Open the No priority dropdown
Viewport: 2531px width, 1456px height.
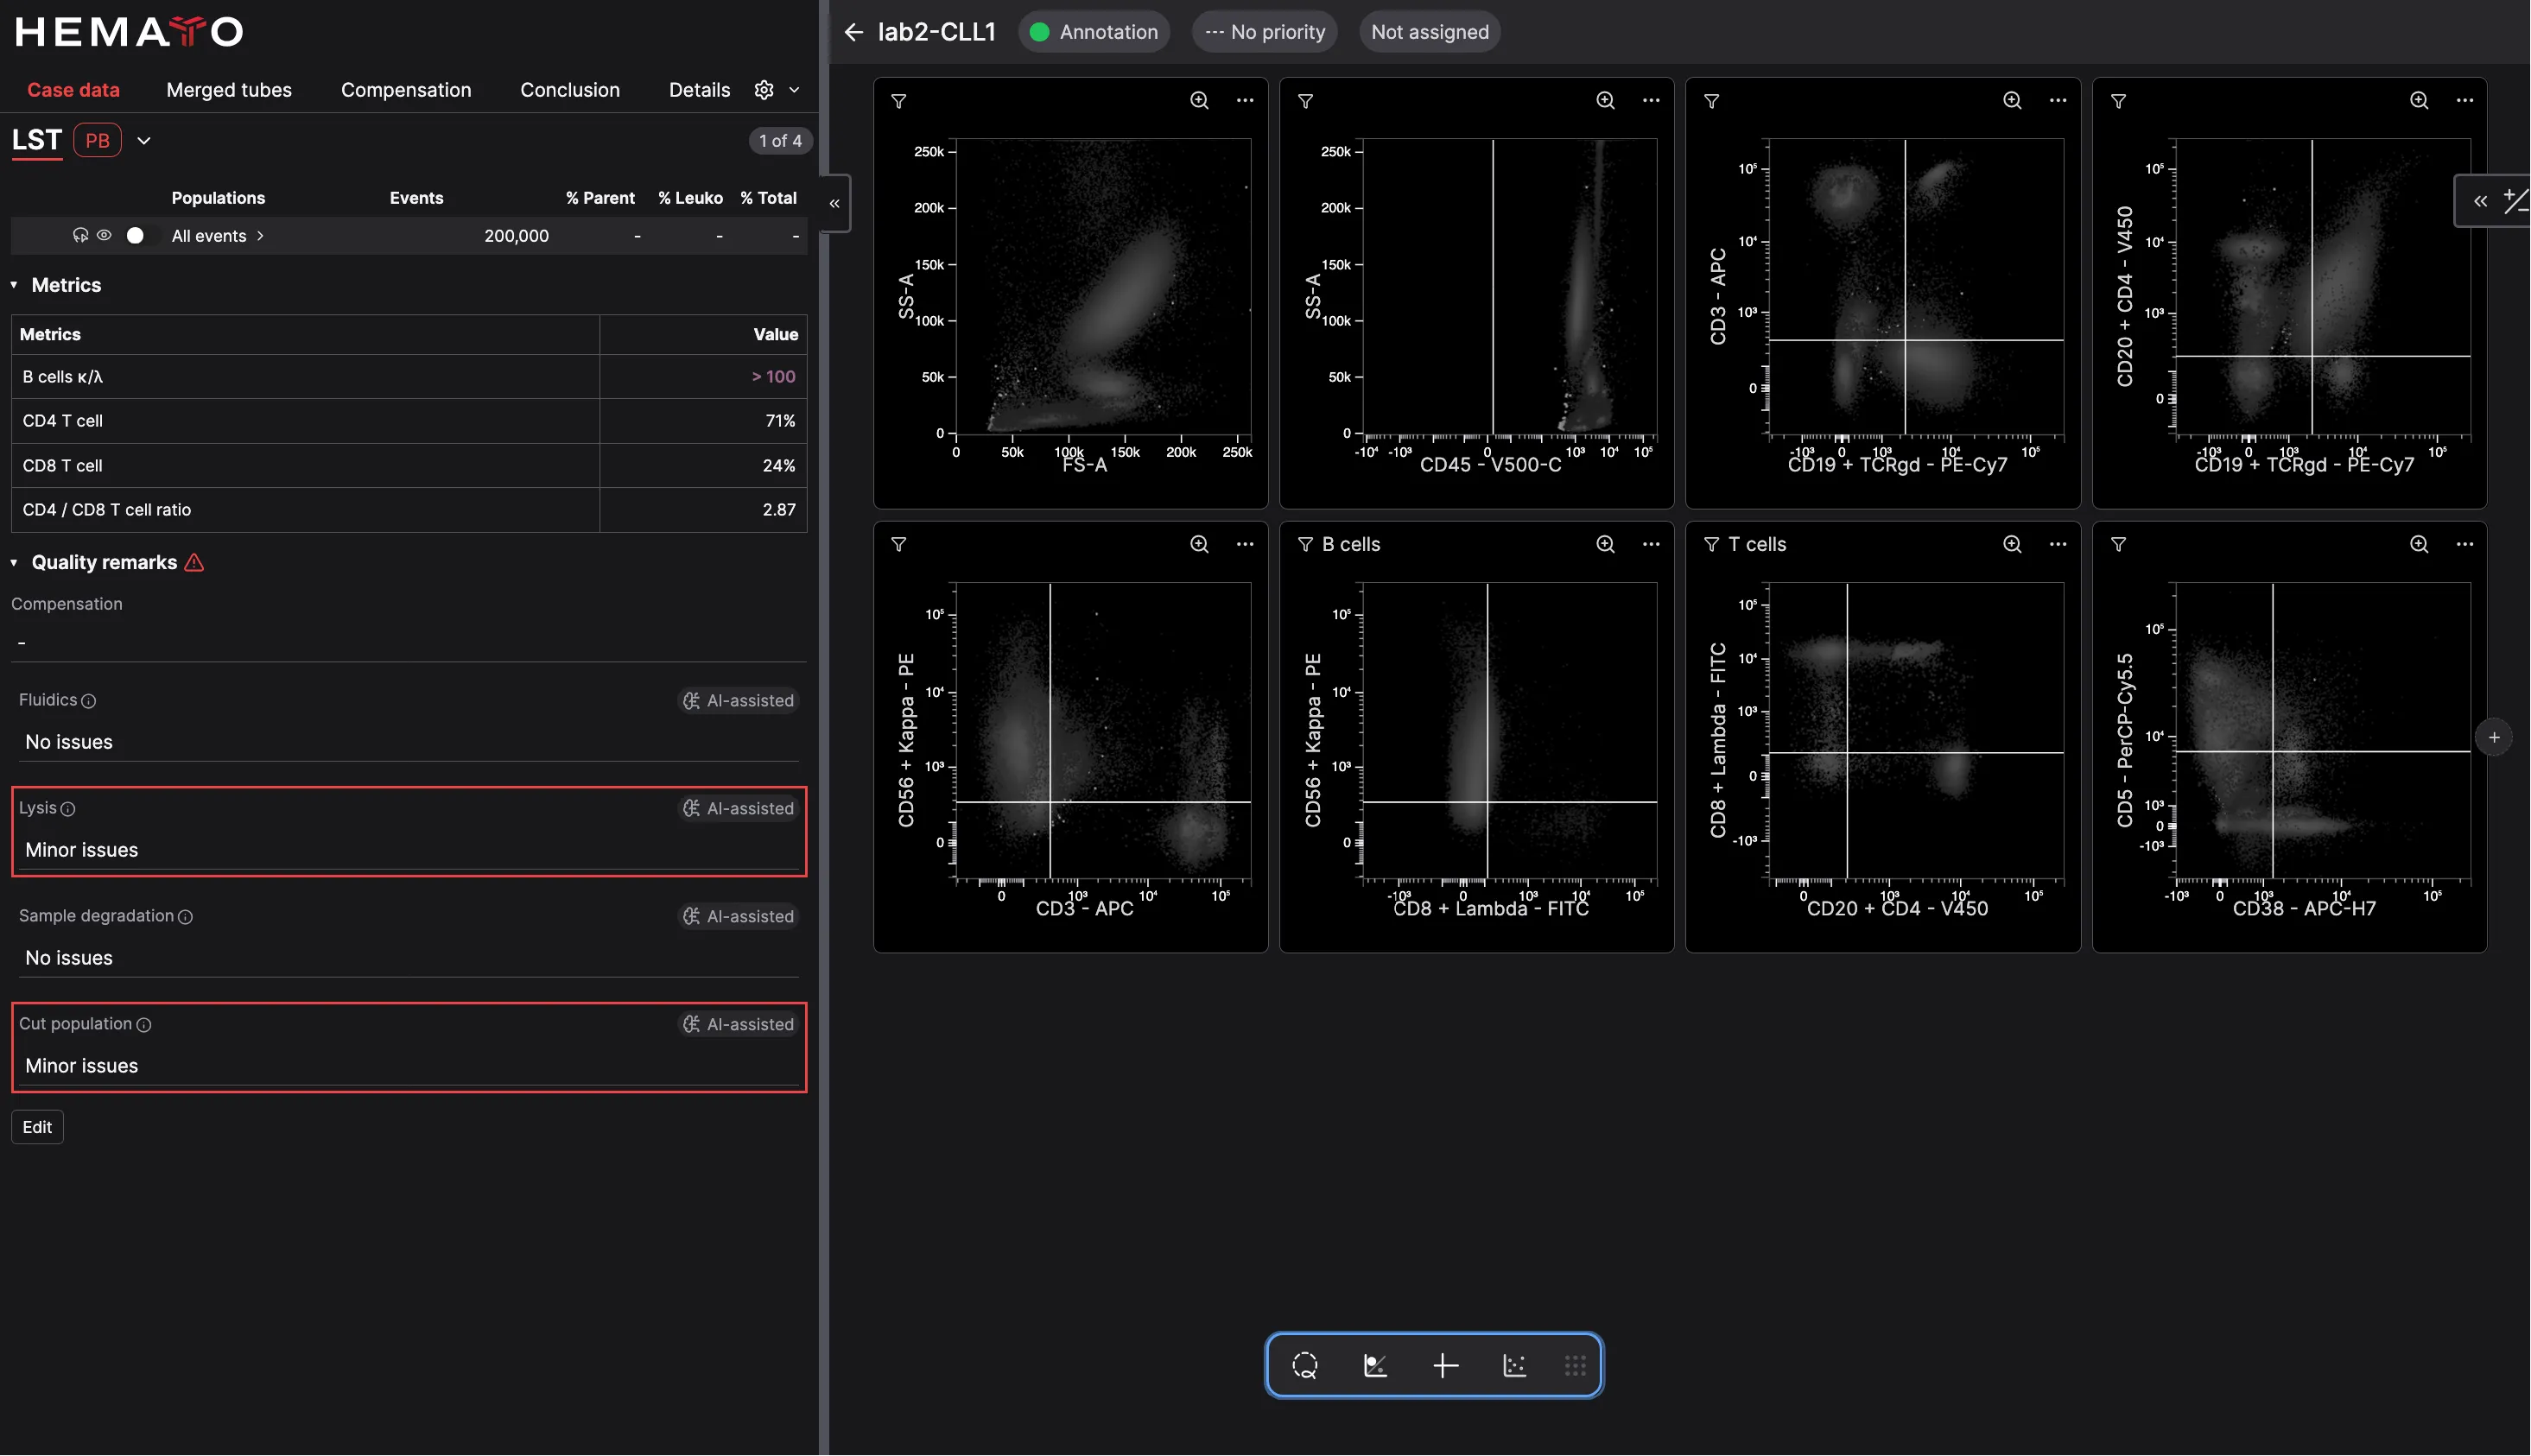[x=1265, y=32]
